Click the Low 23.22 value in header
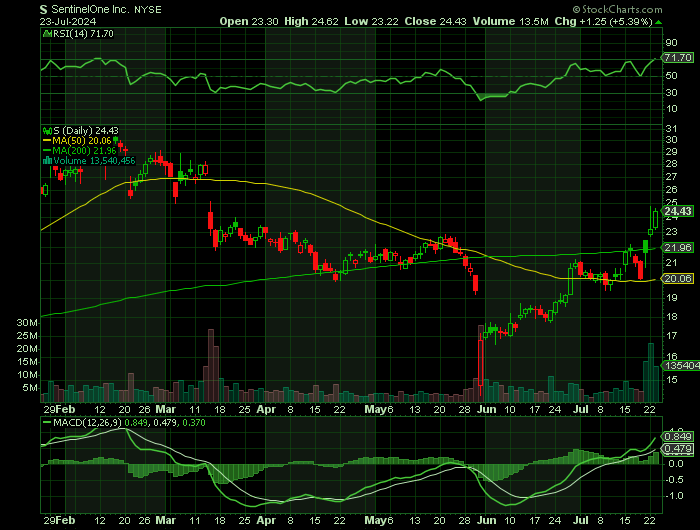The image size is (700, 530). click(x=371, y=21)
